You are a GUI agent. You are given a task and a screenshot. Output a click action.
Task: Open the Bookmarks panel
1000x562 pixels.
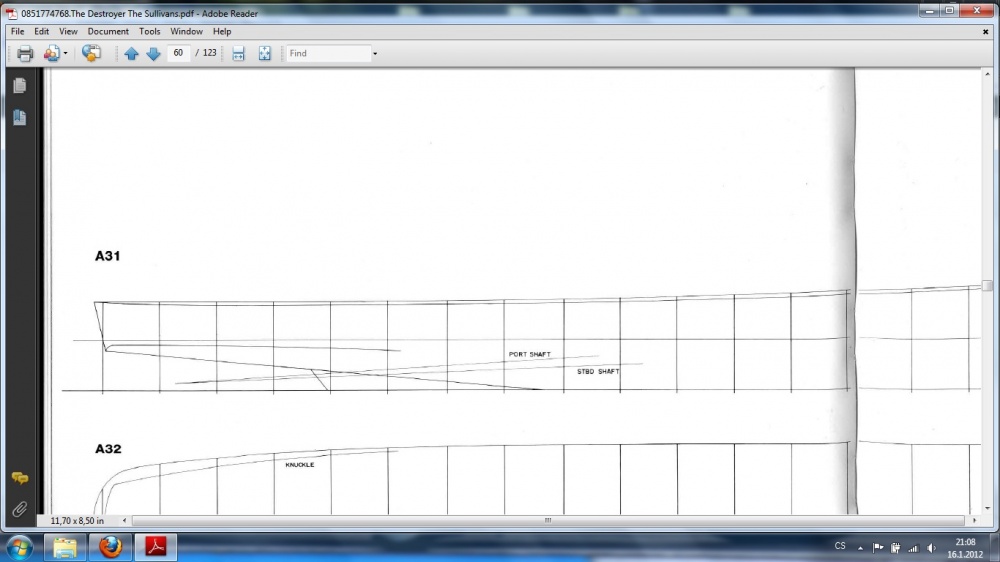[x=20, y=117]
